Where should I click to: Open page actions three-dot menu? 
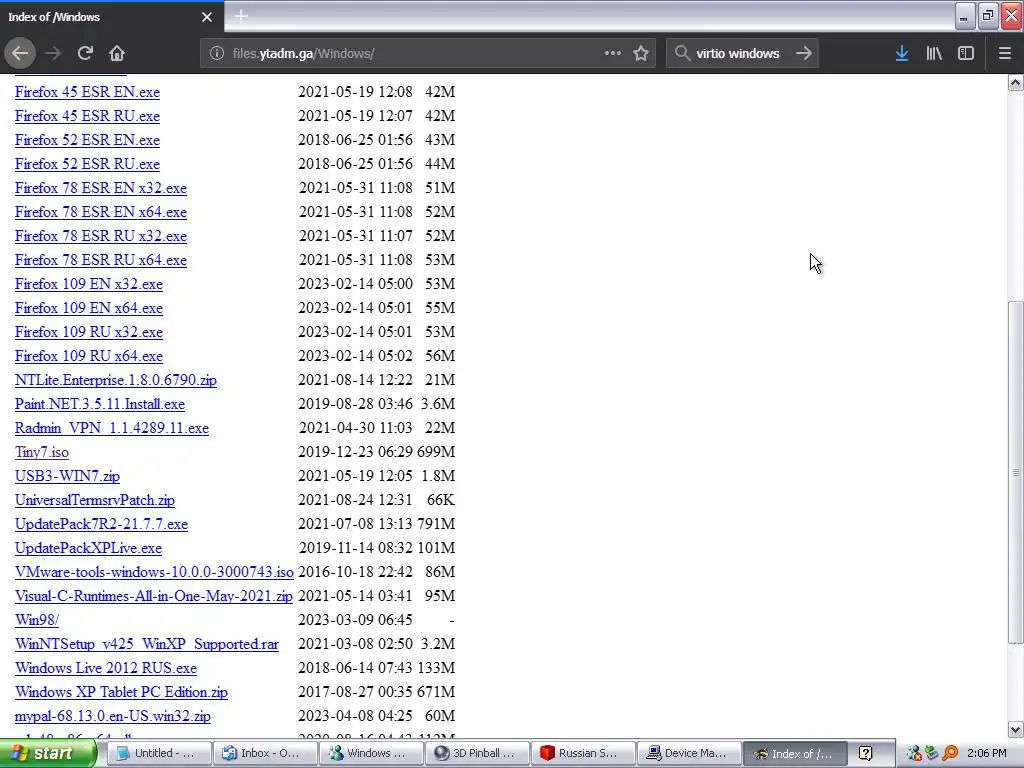click(x=613, y=53)
